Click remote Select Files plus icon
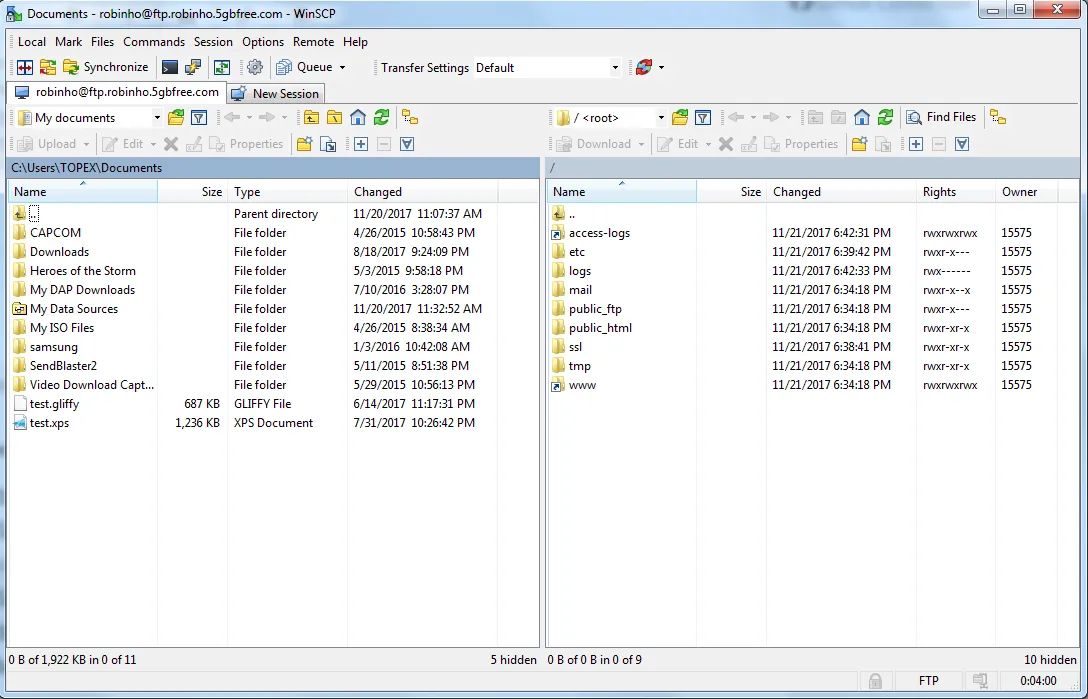This screenshot has width=1088, height=699. click(916, 144)
